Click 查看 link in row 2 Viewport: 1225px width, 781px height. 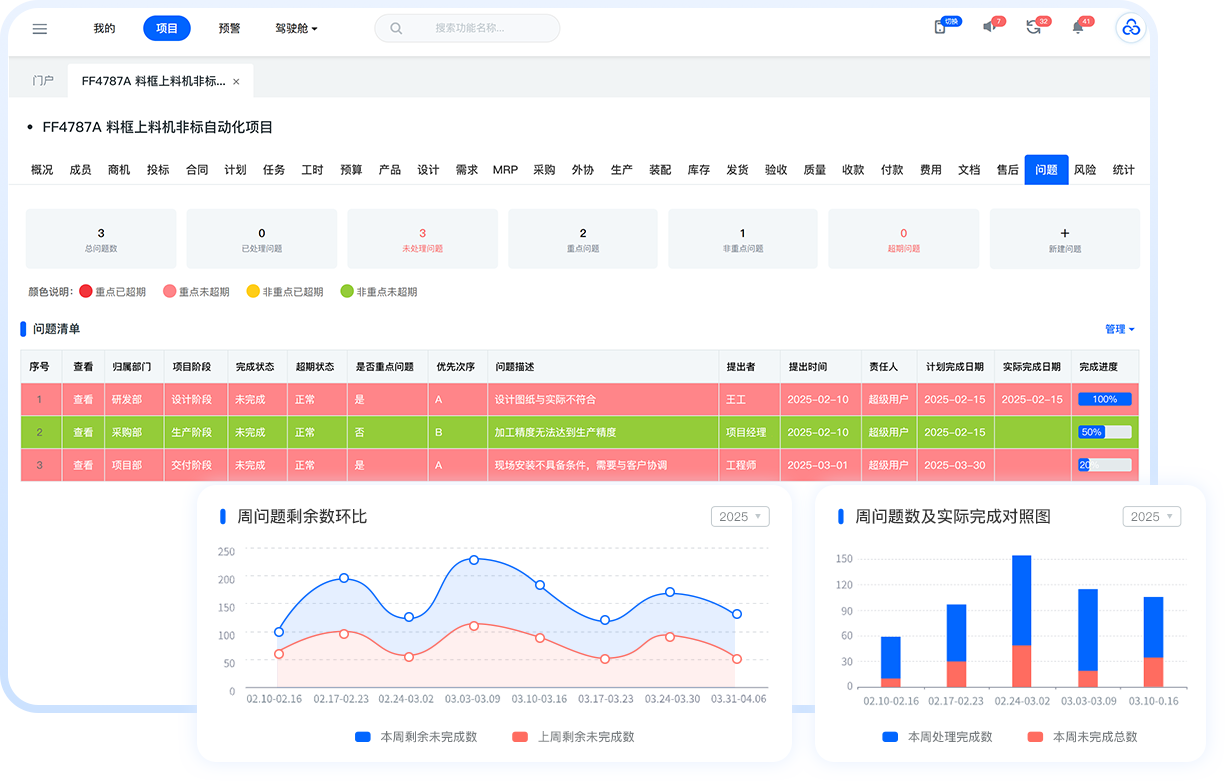(83, 433)
